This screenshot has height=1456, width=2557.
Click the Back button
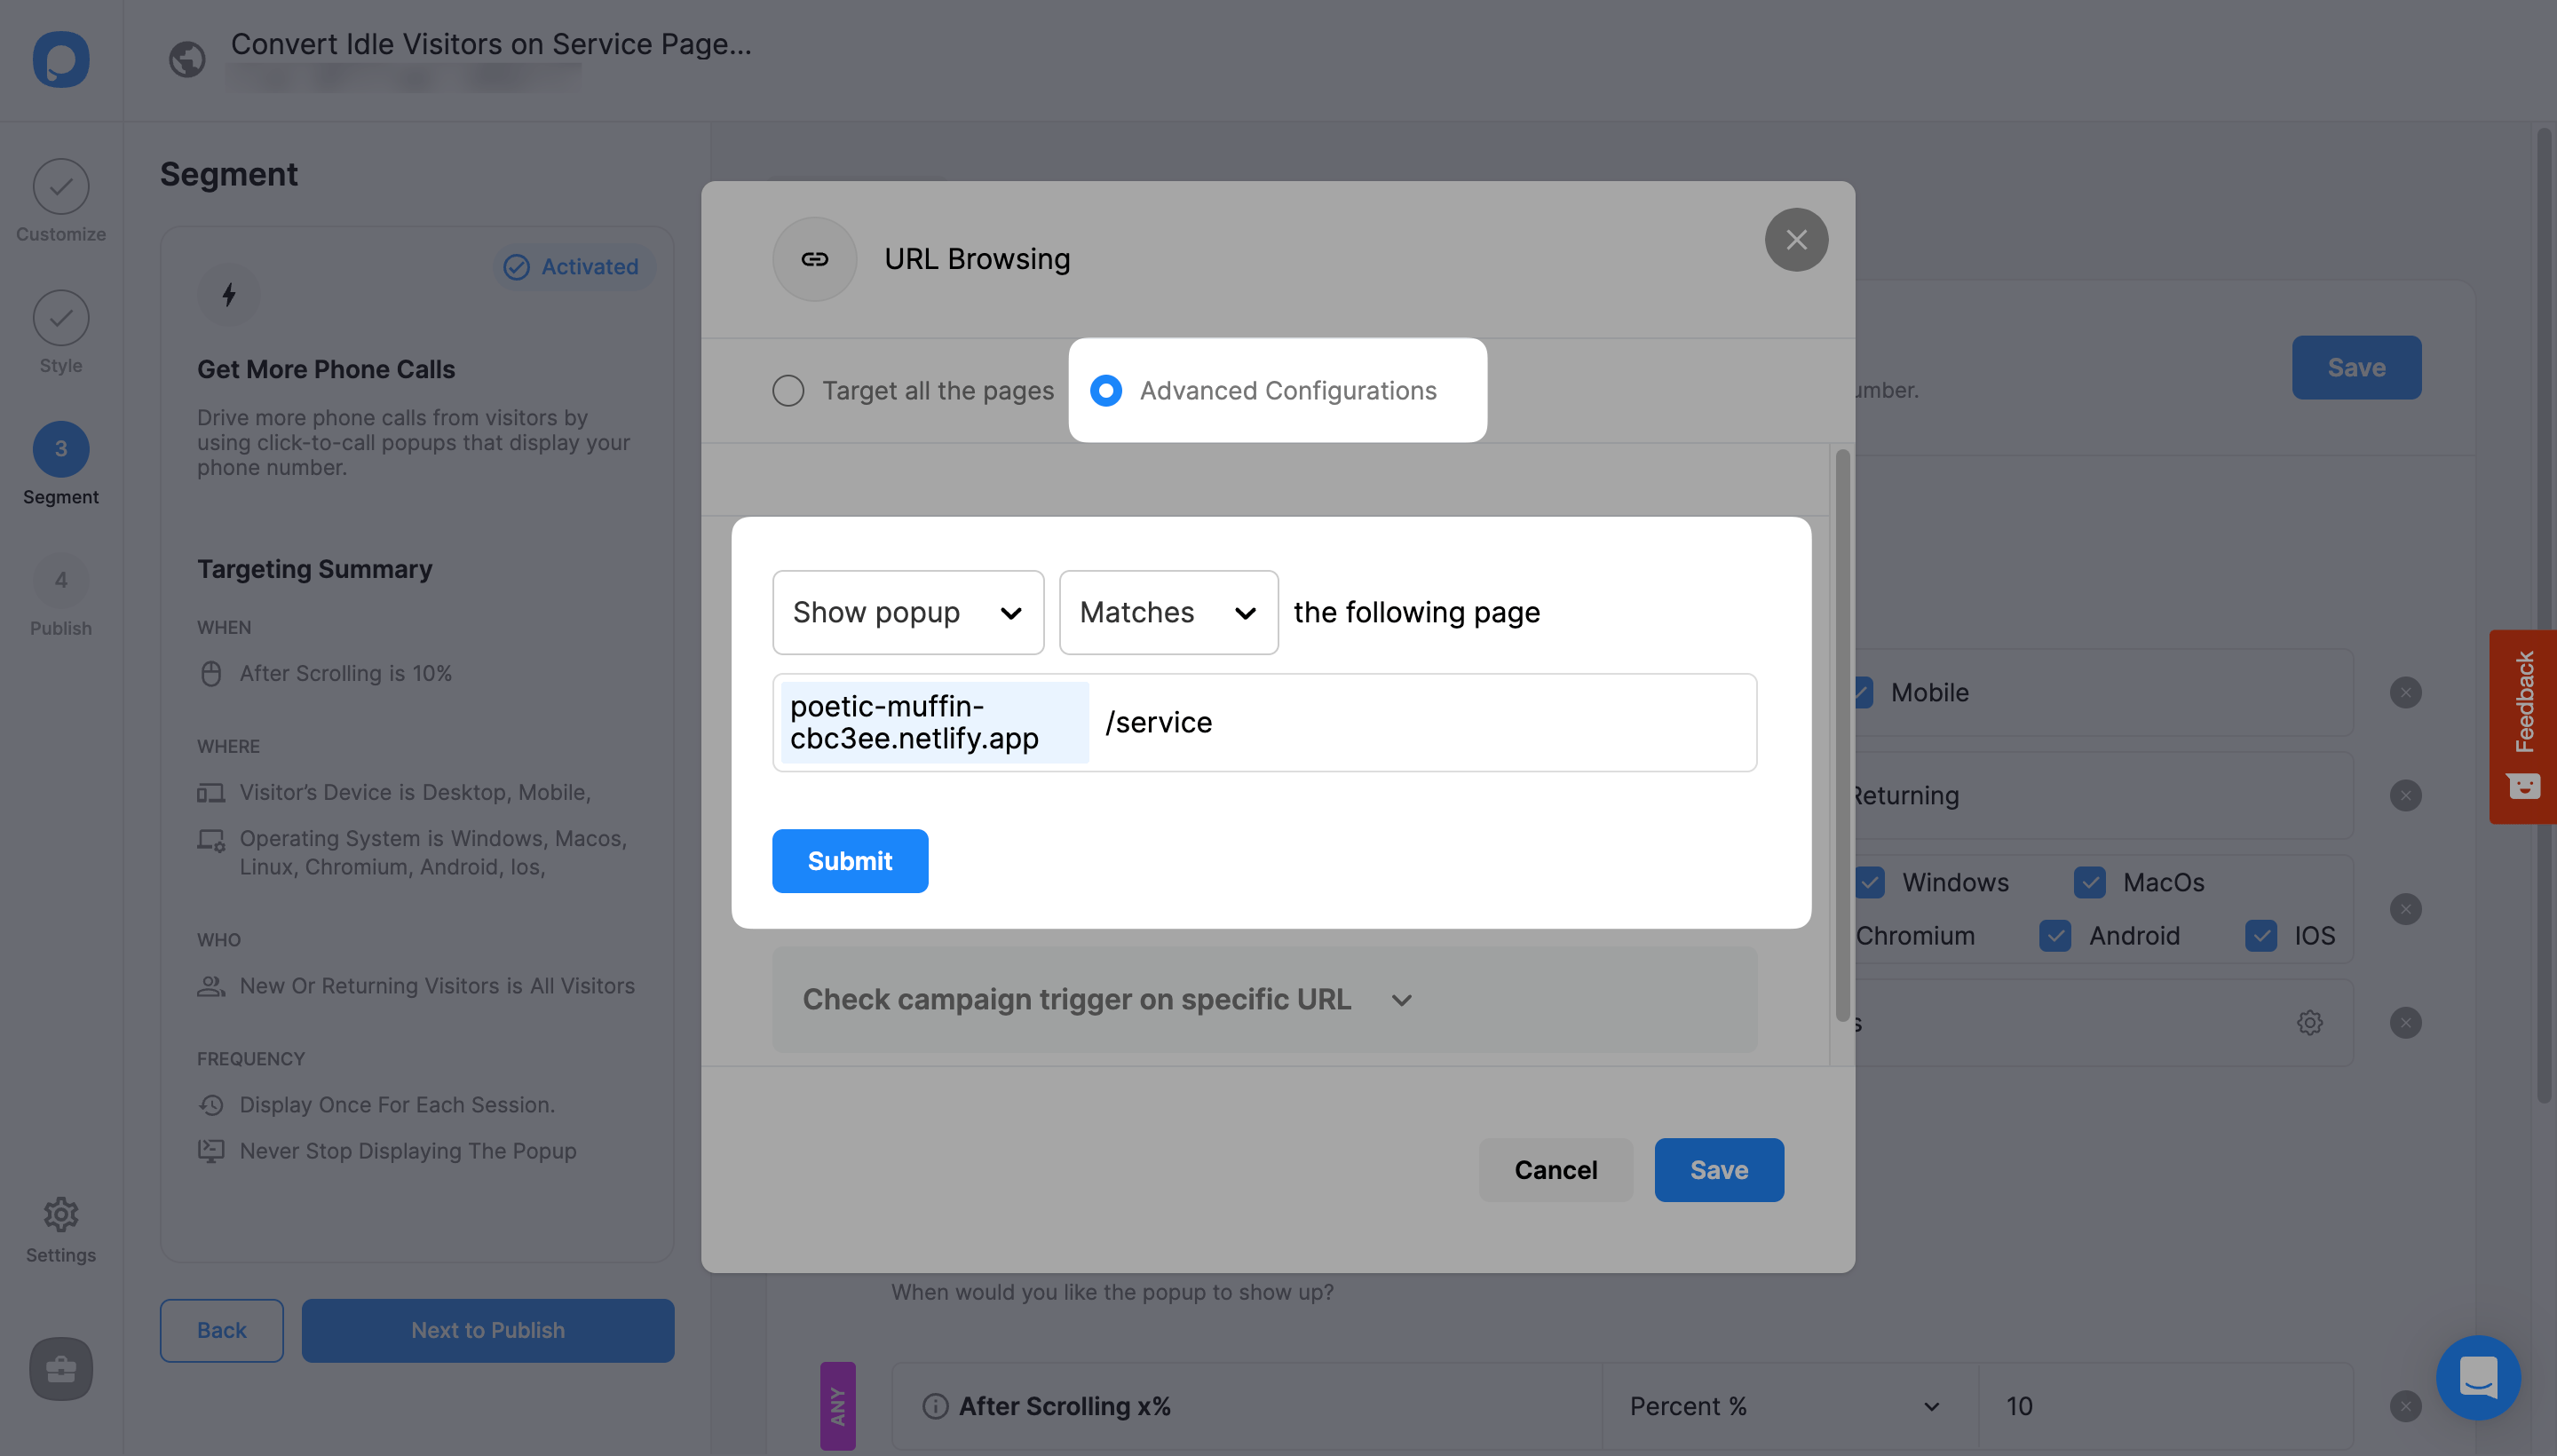(222, 1330)
